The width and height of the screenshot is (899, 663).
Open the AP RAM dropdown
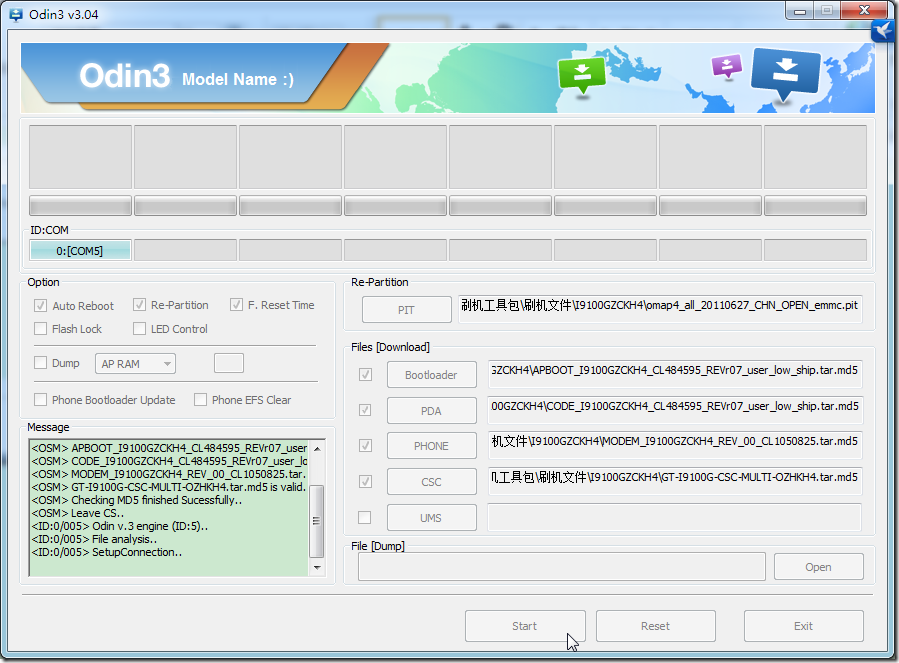click(x=135, y=364)
